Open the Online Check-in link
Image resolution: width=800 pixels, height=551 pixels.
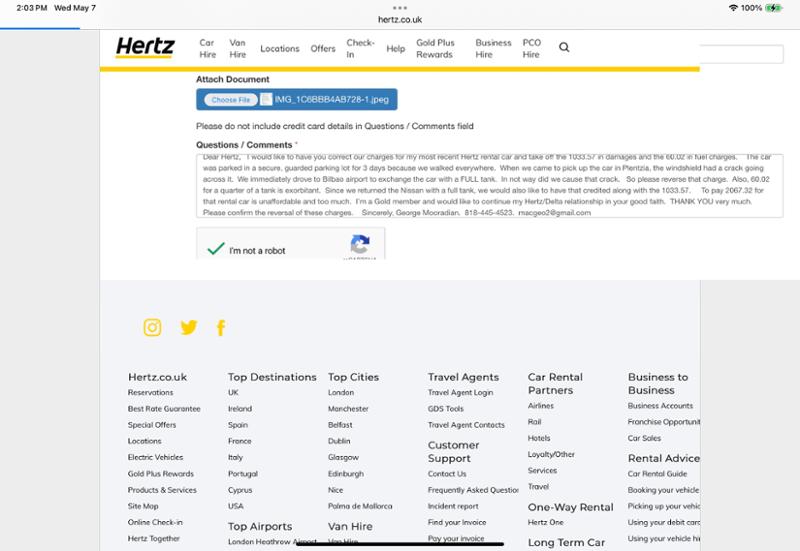(155, 522)
